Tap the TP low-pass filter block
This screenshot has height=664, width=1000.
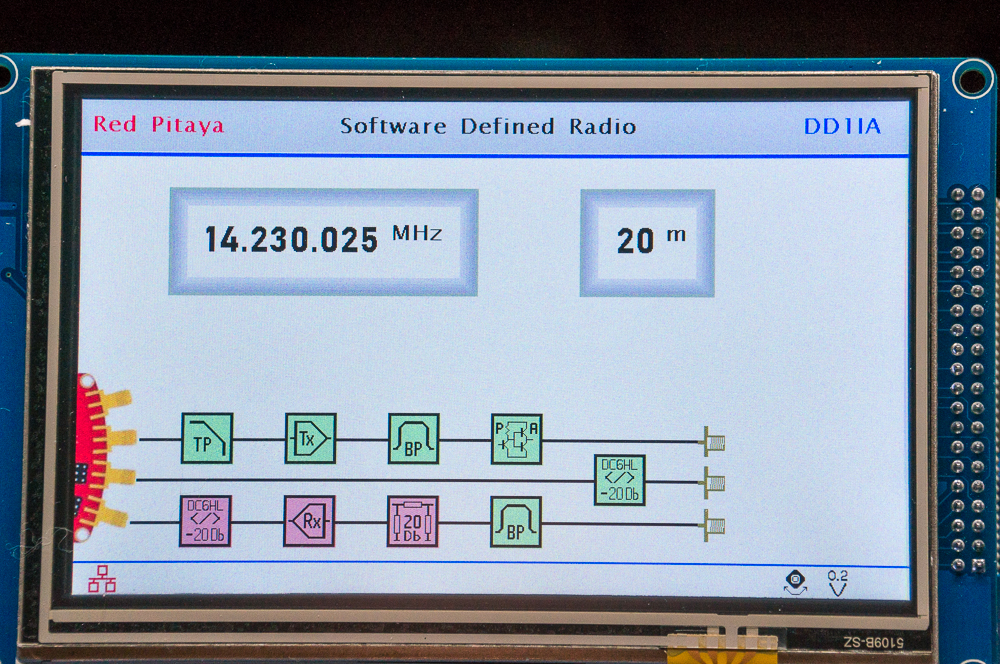point(207,438)
